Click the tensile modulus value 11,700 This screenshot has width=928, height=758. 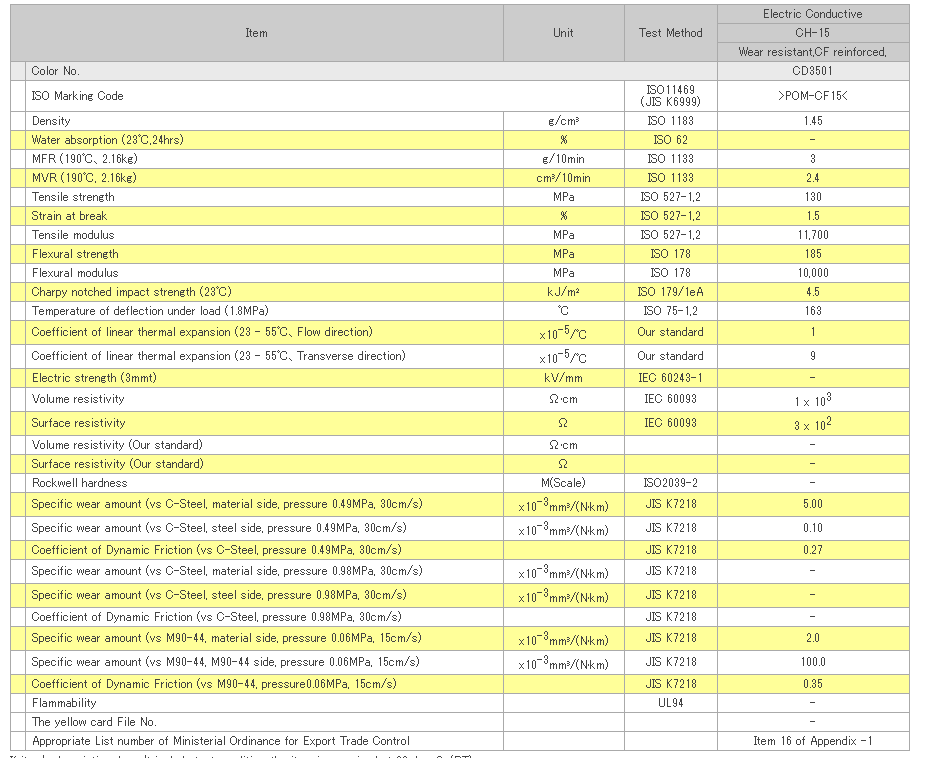click(x=812, y=235)
